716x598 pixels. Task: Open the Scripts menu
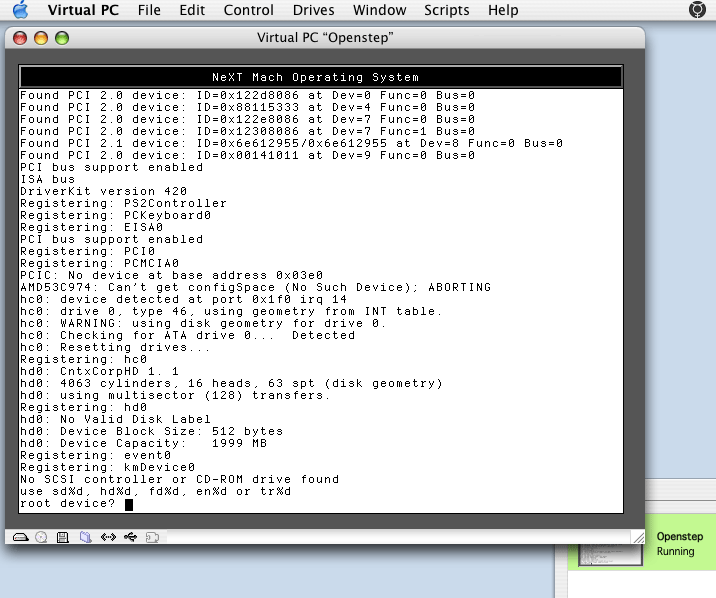[x=447, y=10]
